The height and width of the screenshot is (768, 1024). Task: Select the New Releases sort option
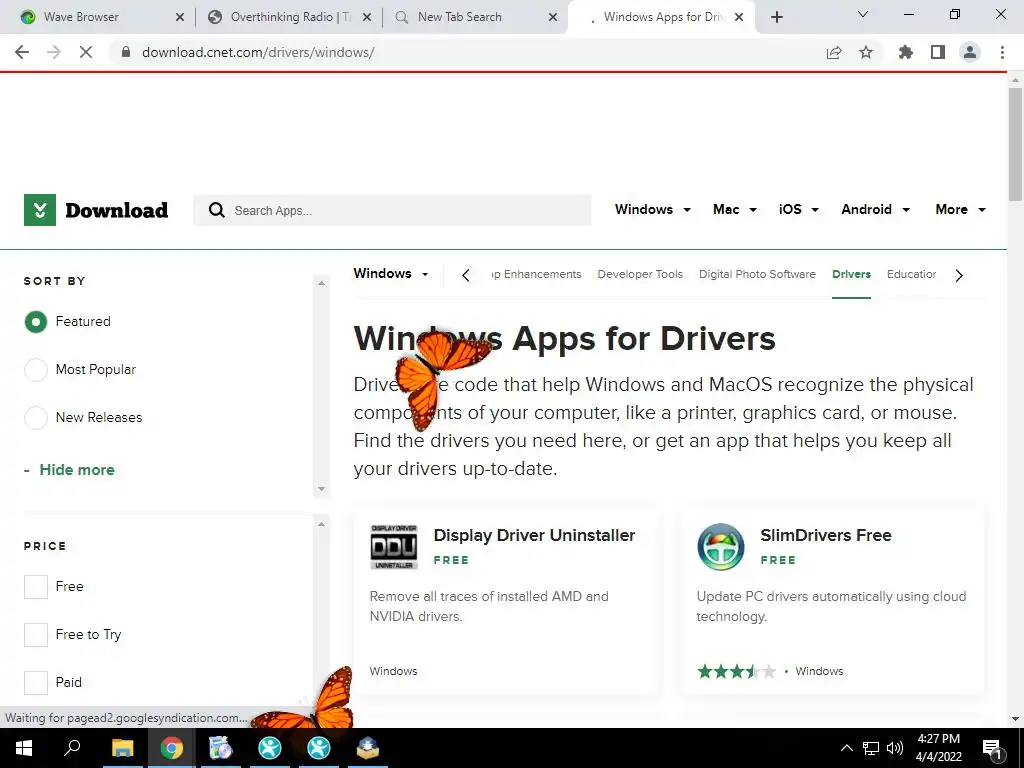pyautogui.click(x=36, y=417)
